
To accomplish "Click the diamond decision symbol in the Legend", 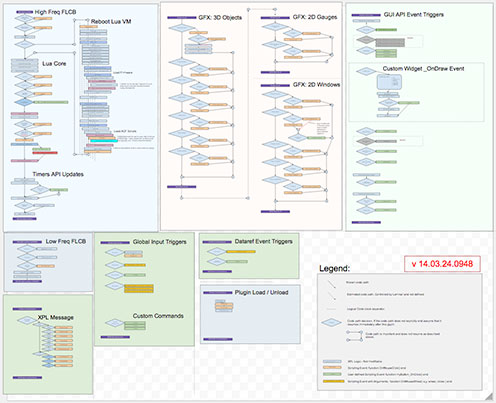I will (331, 323).
